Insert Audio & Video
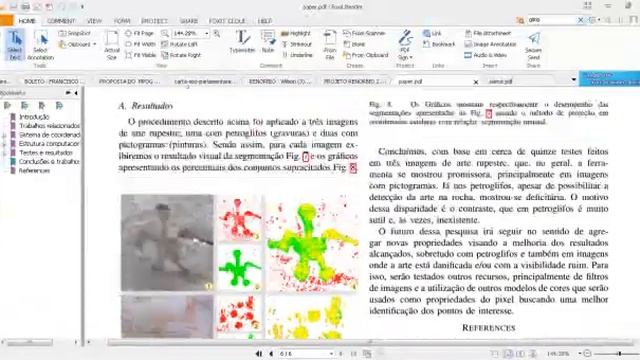The image size is (640, 360). coord(486,55)
